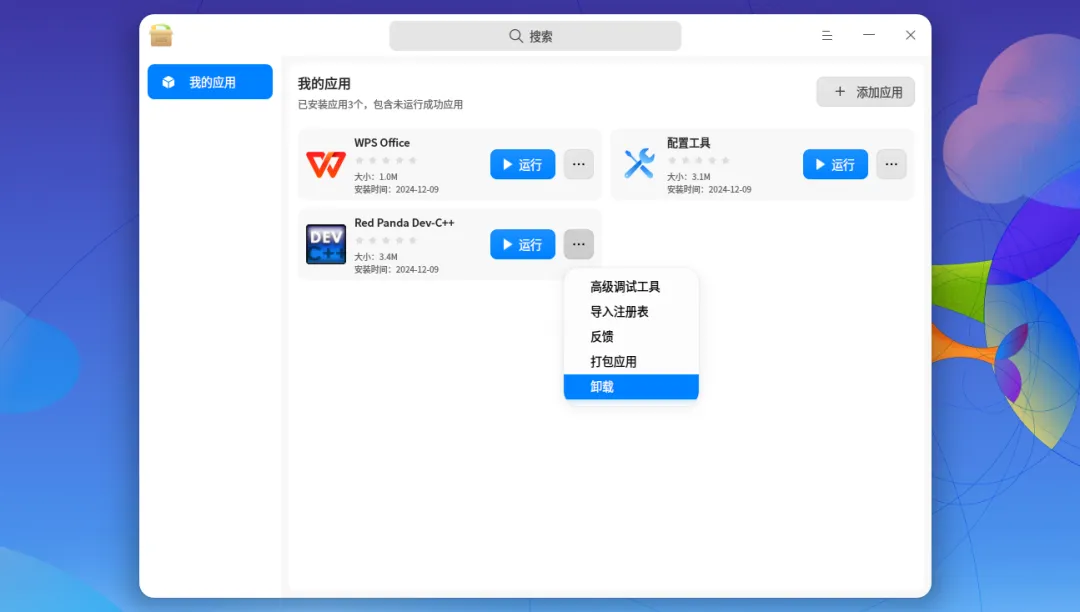The height and width of the screenshot is (612, 1080).
Task: Click the Red Panda Dev-C++ icon
Action: coord(326,244)
